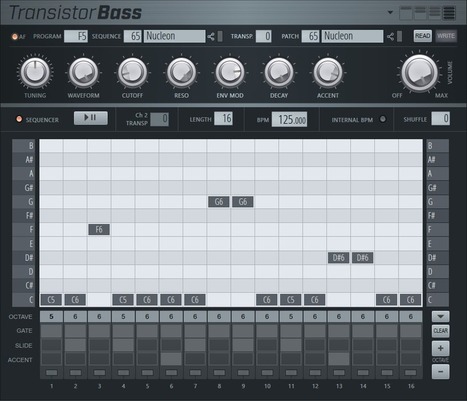Select the third layout view icon

point(434,13)
